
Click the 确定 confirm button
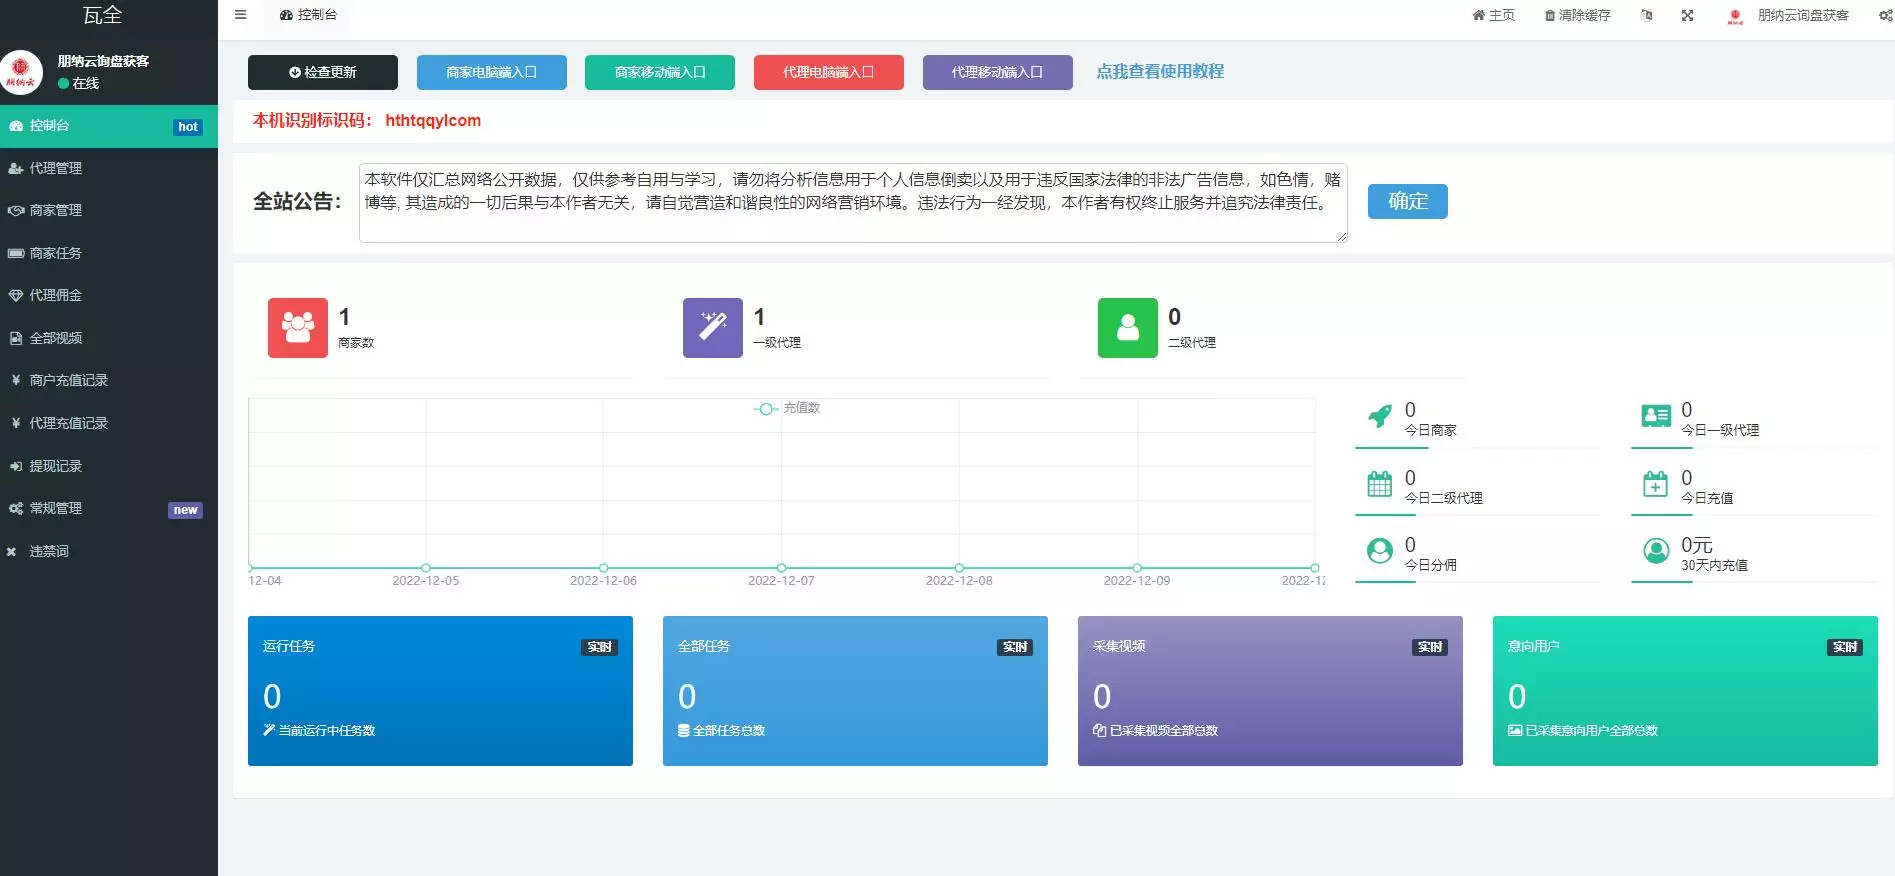[1408, 201]
